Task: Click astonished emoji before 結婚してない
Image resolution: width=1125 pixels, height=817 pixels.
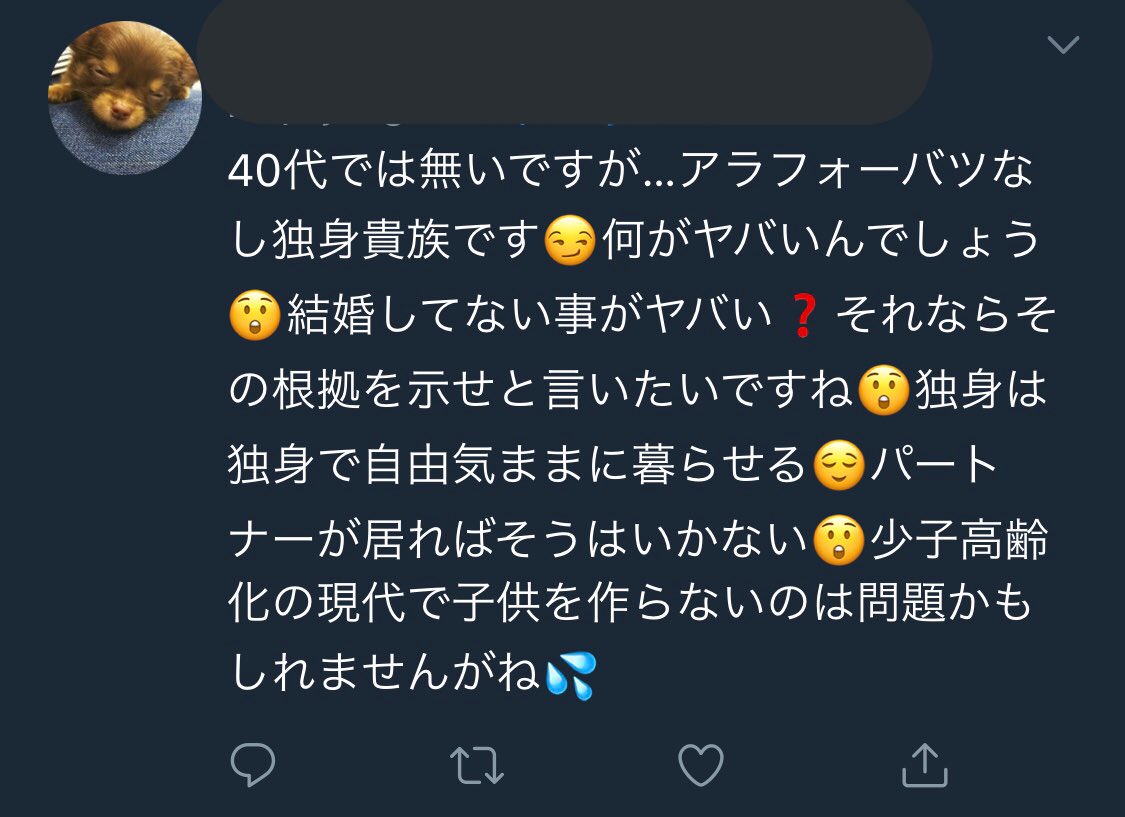Action: [x=255, y=316]
